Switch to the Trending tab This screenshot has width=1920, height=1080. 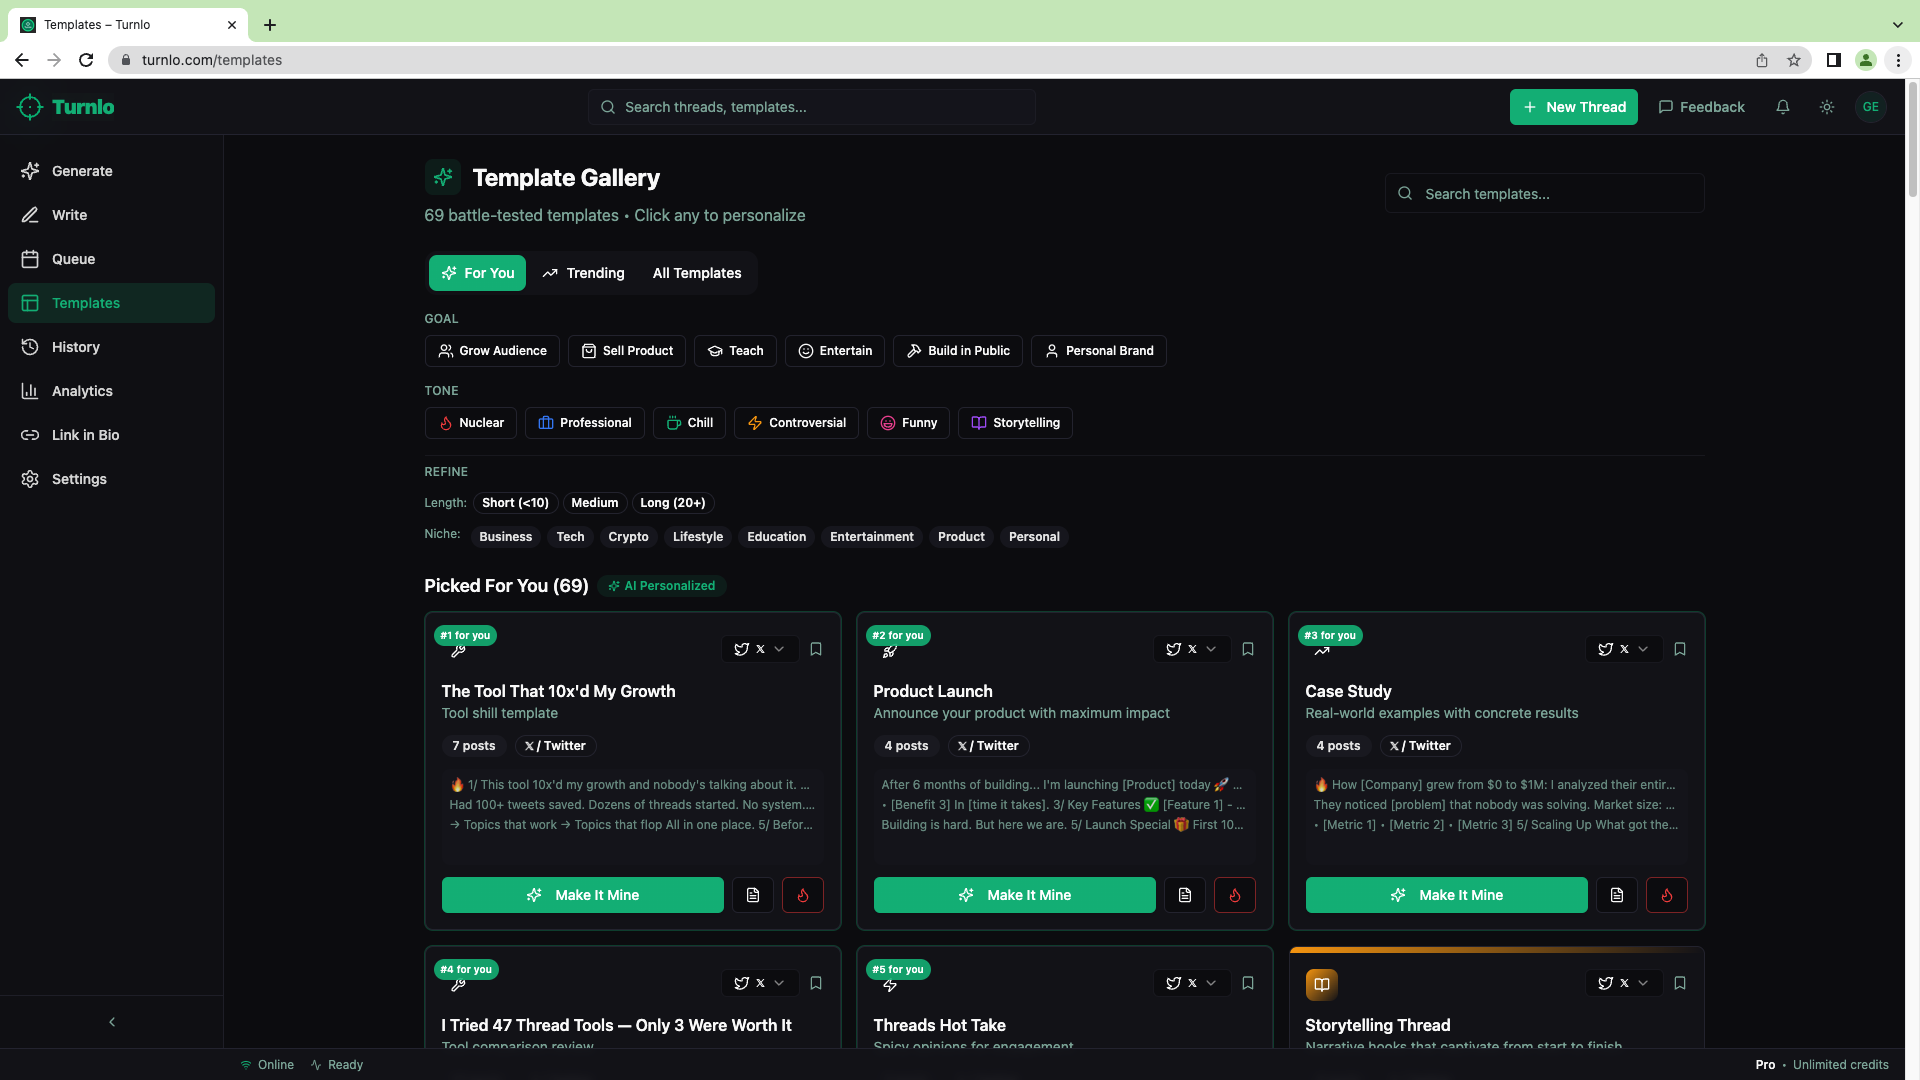point(583,273)
